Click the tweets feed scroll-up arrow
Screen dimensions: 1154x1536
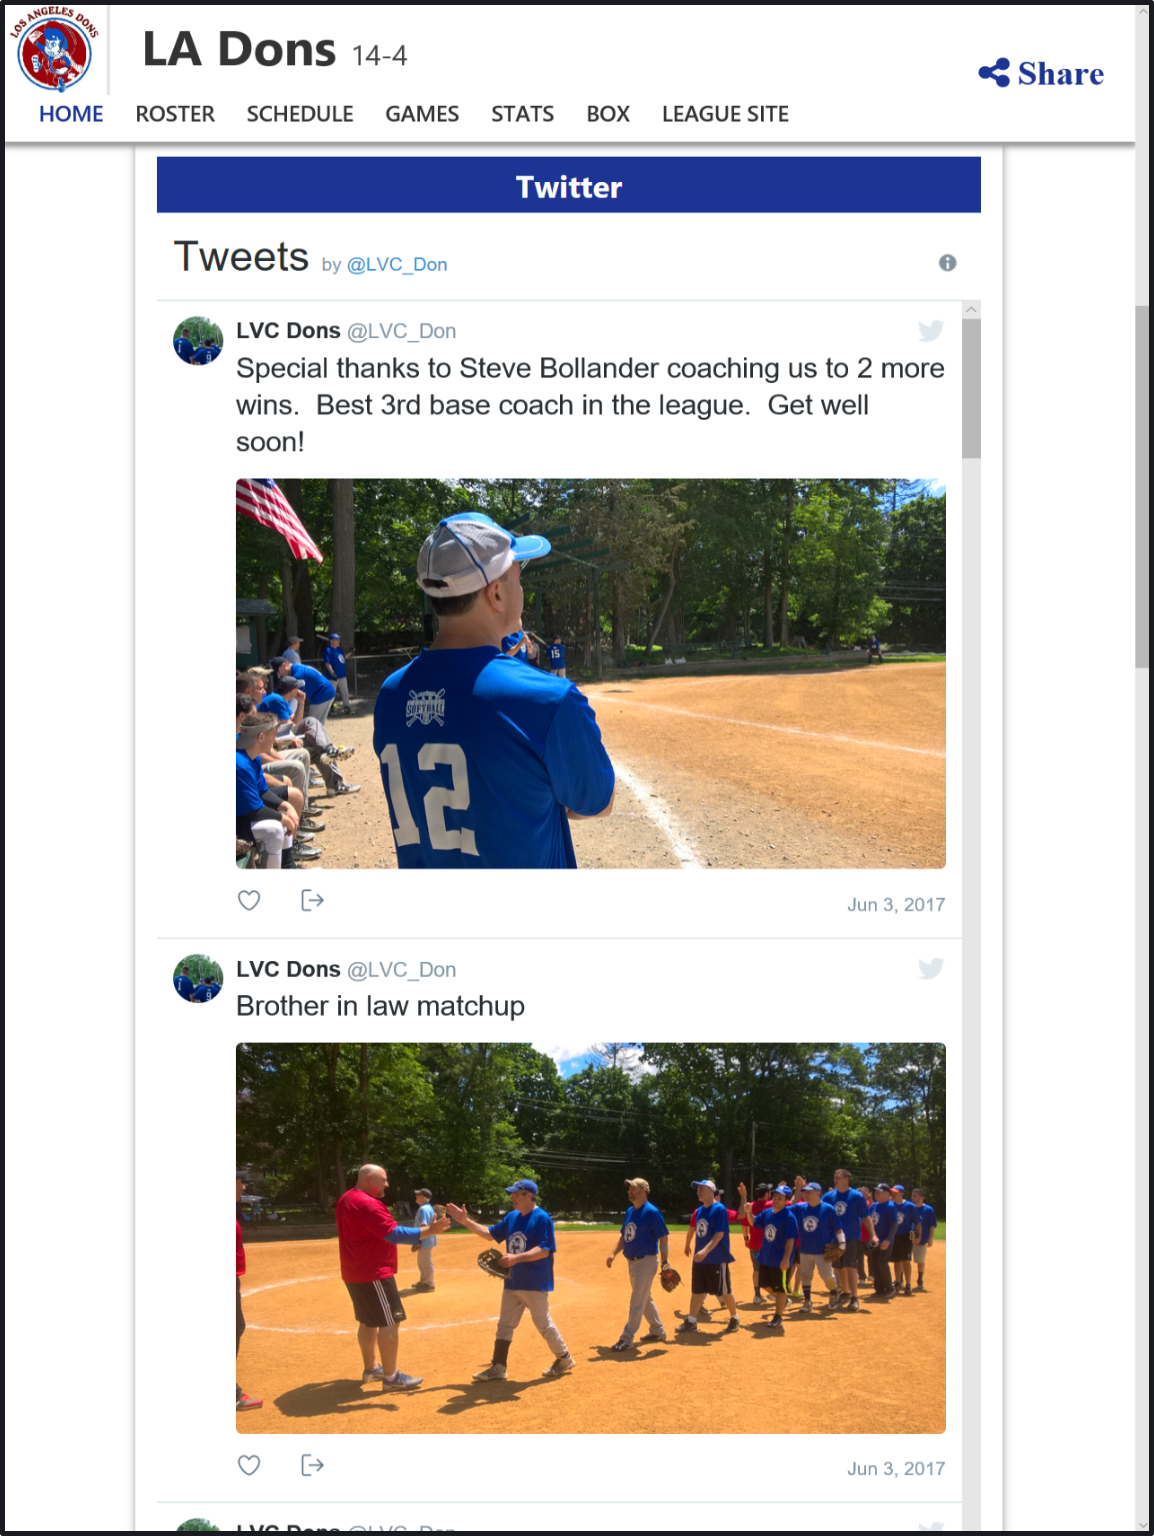tap(971, 310)
